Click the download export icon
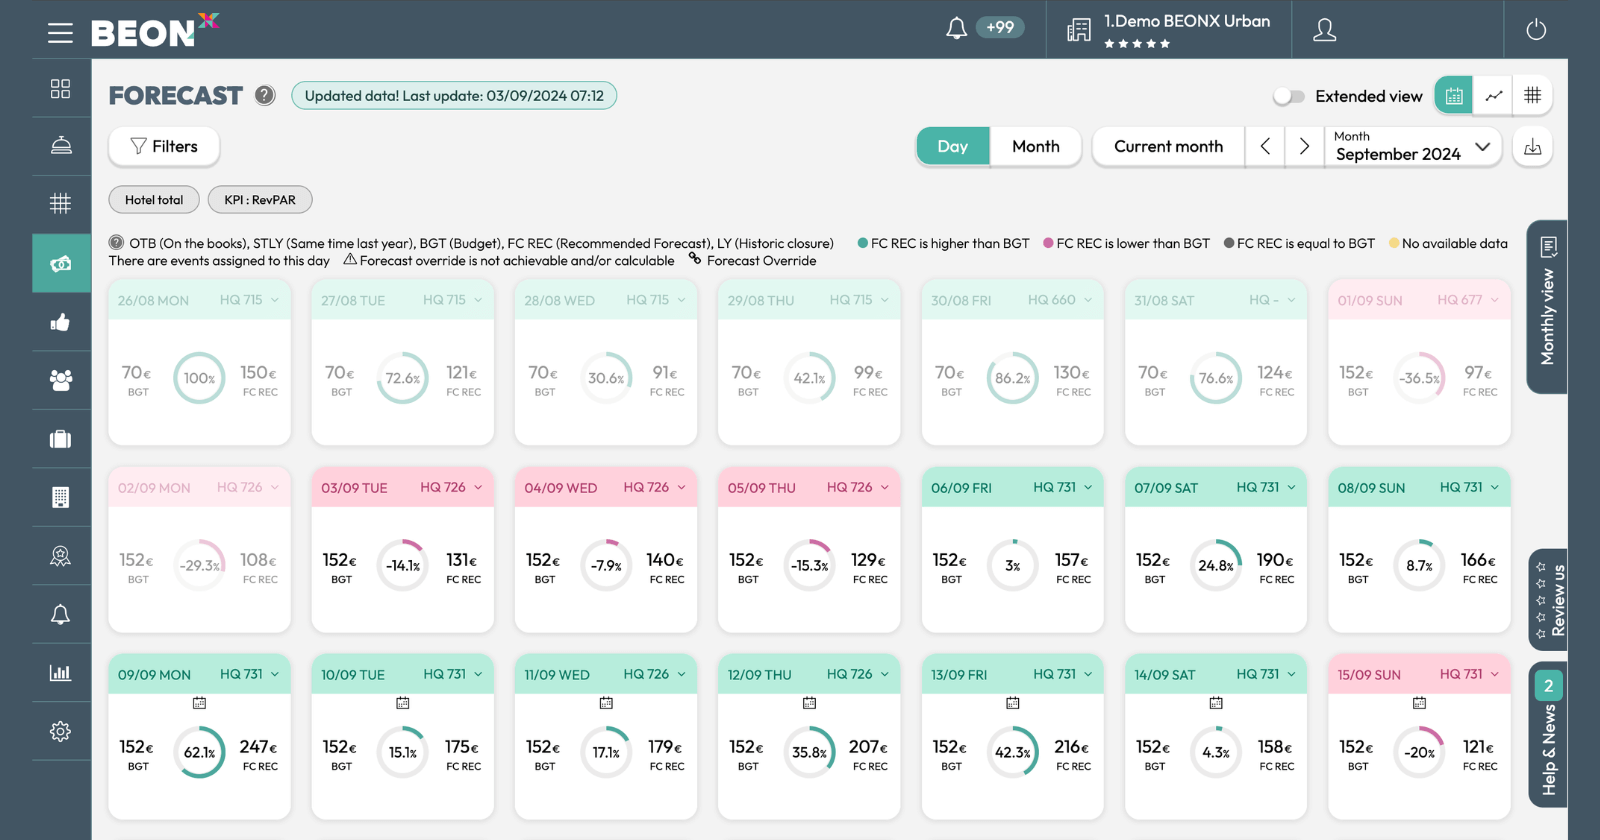This screenshot has height=840, width=1600. [1532, 147]
